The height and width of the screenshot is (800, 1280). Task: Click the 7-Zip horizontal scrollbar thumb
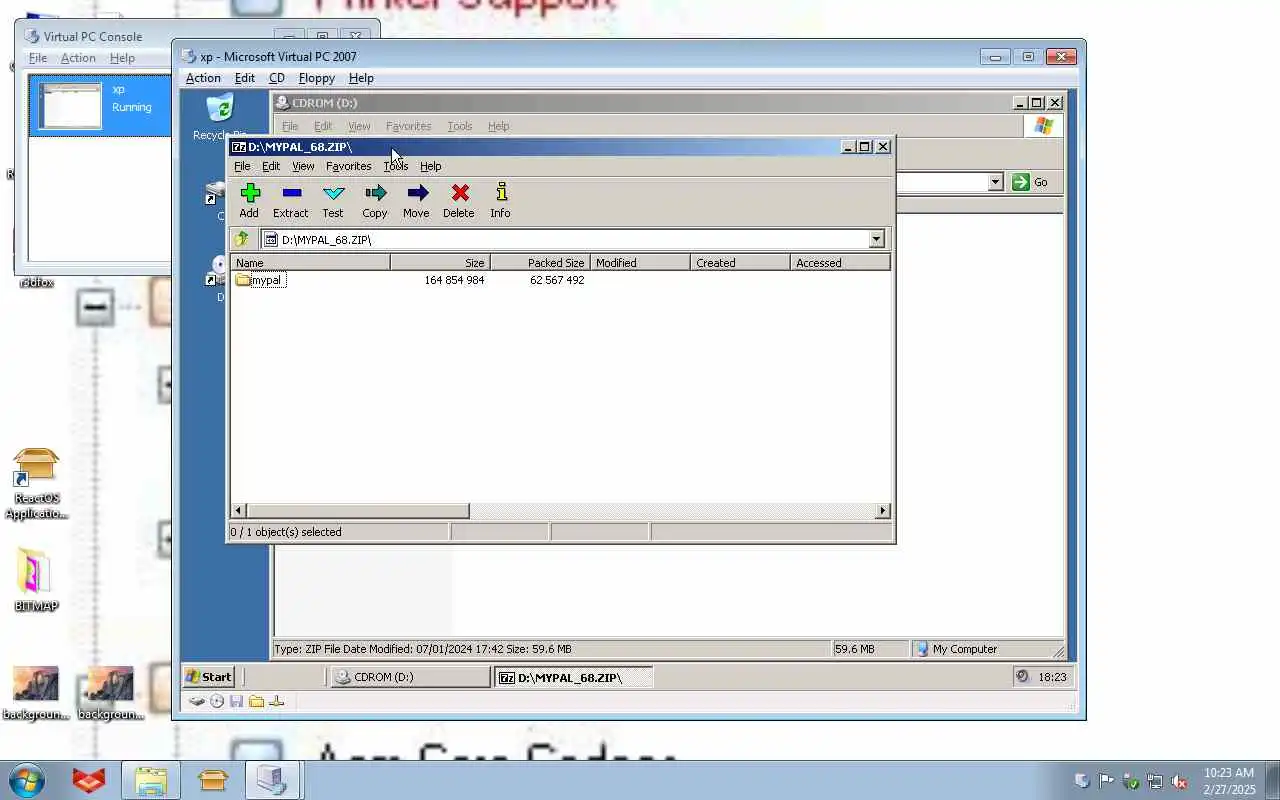(358, 511)
